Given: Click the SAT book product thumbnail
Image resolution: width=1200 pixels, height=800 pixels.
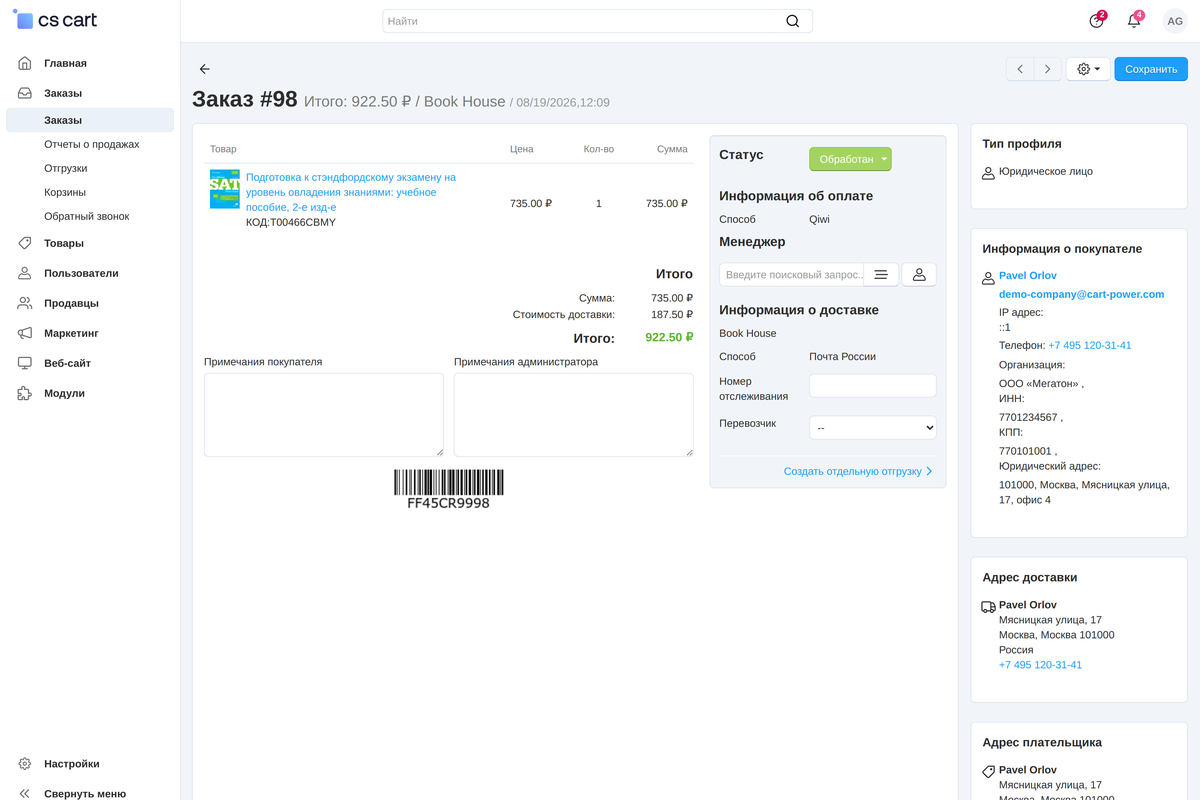Looking at the screenshot, I should pyautogui.click(x=224, y=189).
